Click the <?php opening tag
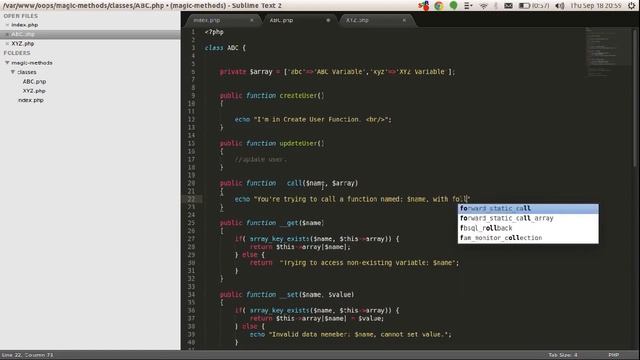Viewport: 640px width, 360px height. coord(214,32)
